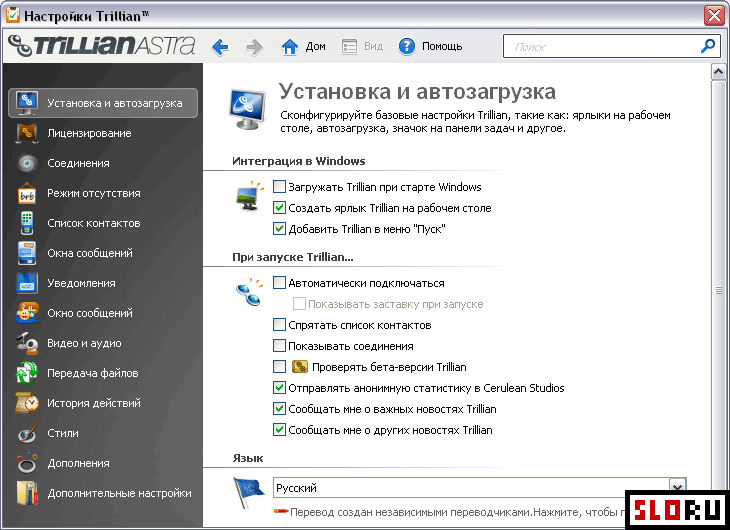Select Видео и аудио in the sidebar
The width and height of the screenshot is (730, 530).
click(84, 343)
